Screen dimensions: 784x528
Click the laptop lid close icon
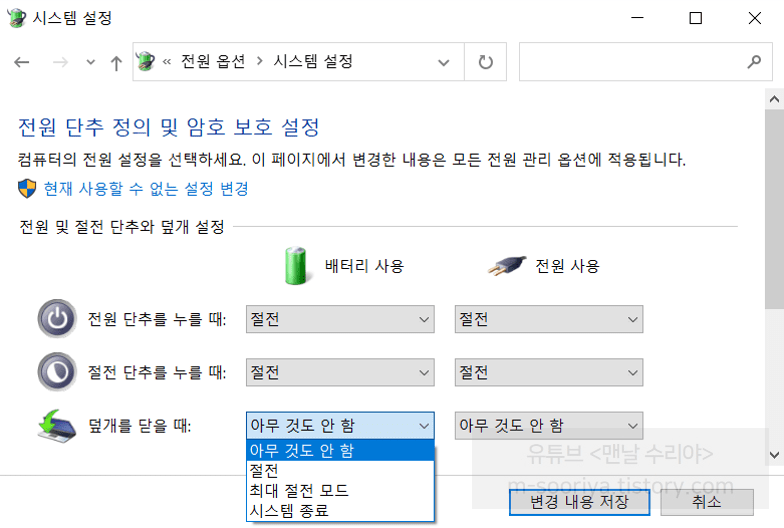[57, 426]
